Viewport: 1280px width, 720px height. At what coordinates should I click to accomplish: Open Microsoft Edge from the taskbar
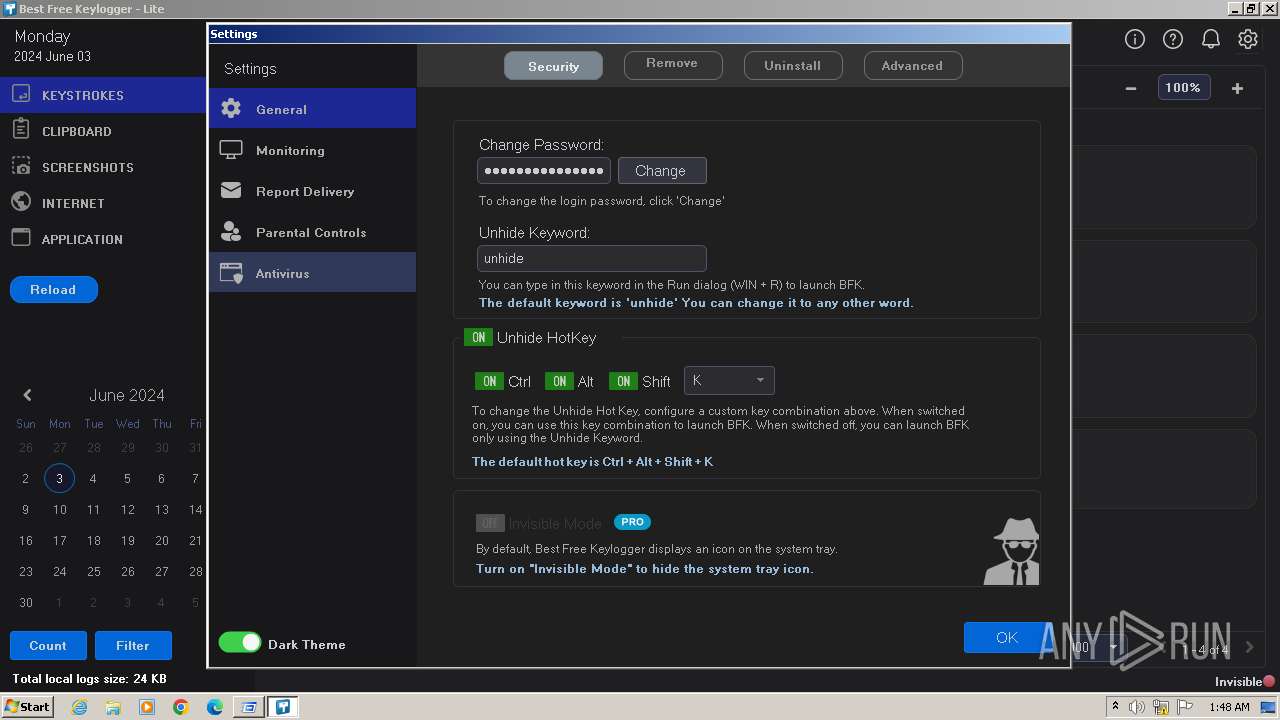pyautogui.click(x=215, y=707)
